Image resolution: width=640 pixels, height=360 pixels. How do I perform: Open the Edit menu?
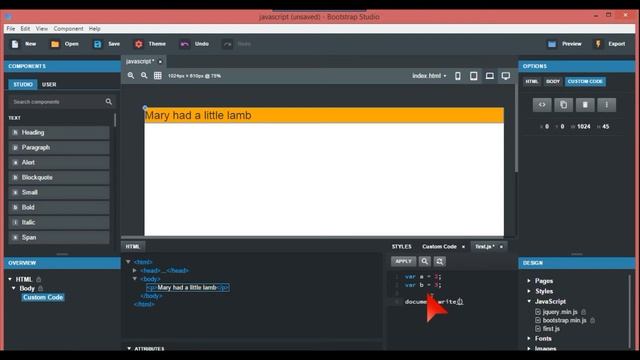point(25,29)
